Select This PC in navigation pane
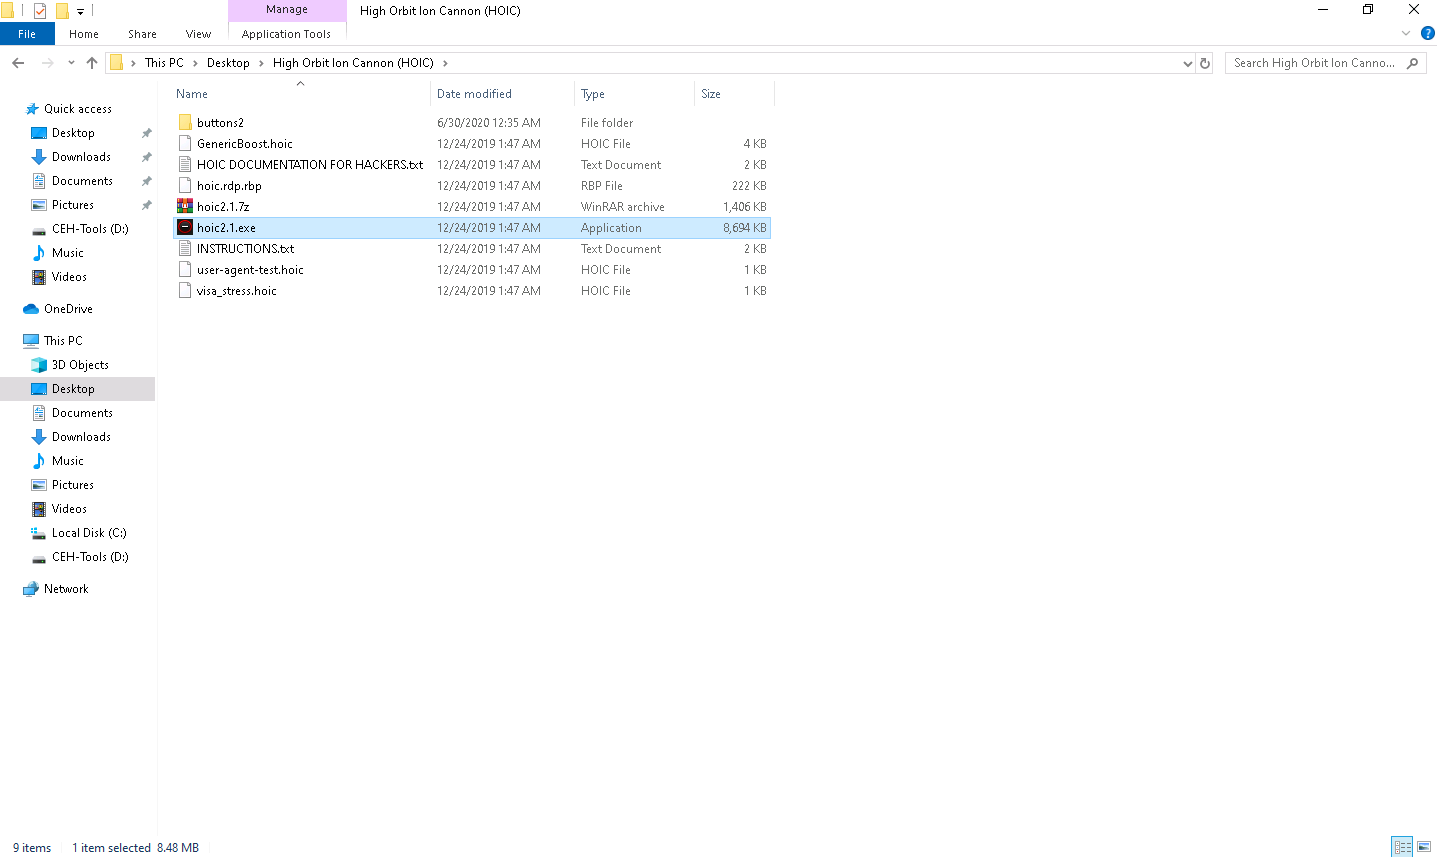This screenshot has height=857, width=1437. [x=63, y=341]
